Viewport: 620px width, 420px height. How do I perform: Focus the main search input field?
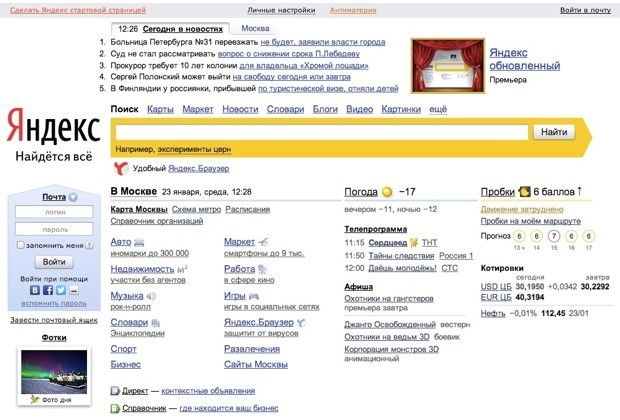tap(322, 132)
